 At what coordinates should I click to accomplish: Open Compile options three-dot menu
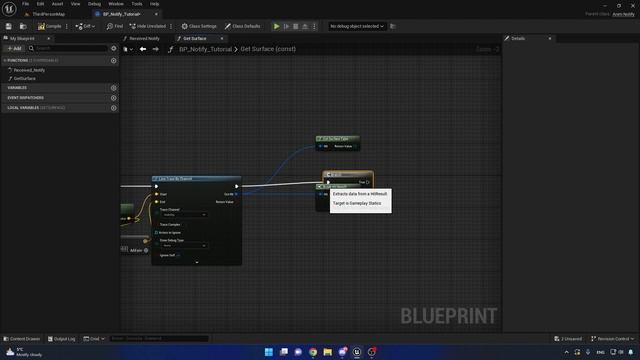[x=67, y=26]
